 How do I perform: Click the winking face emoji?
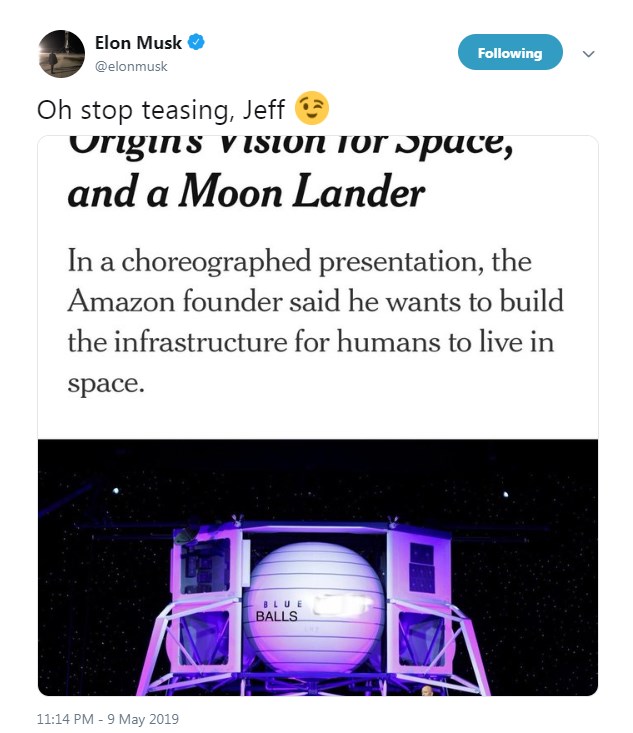(312, 108)
